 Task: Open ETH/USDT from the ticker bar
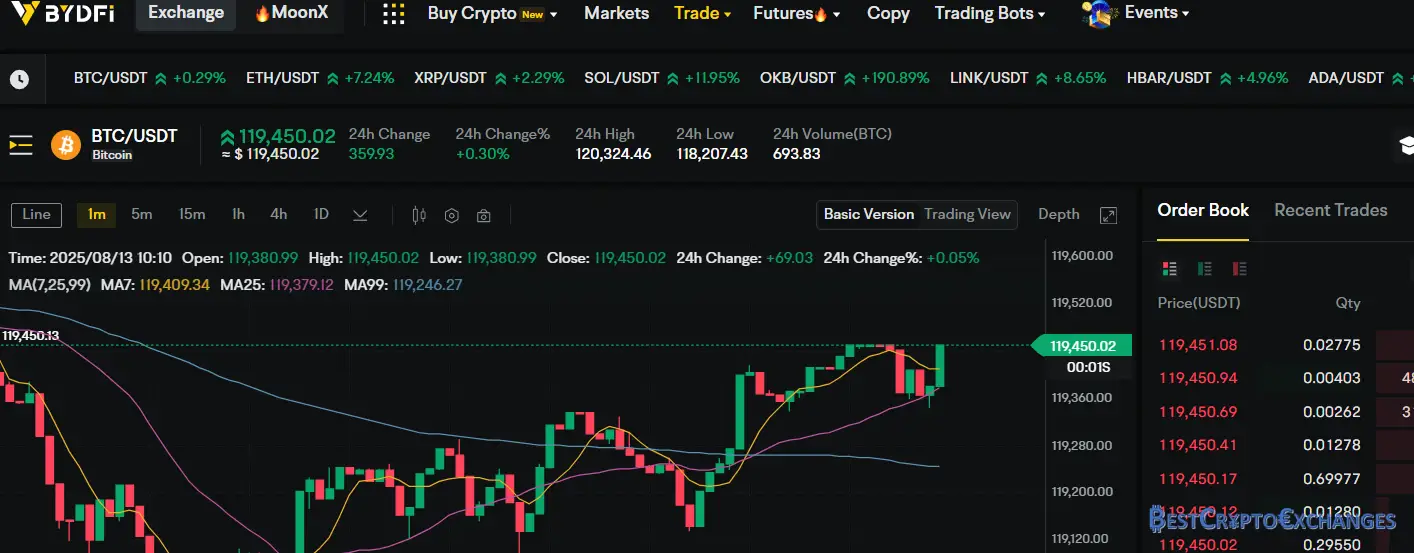click(x=320, y=78)
